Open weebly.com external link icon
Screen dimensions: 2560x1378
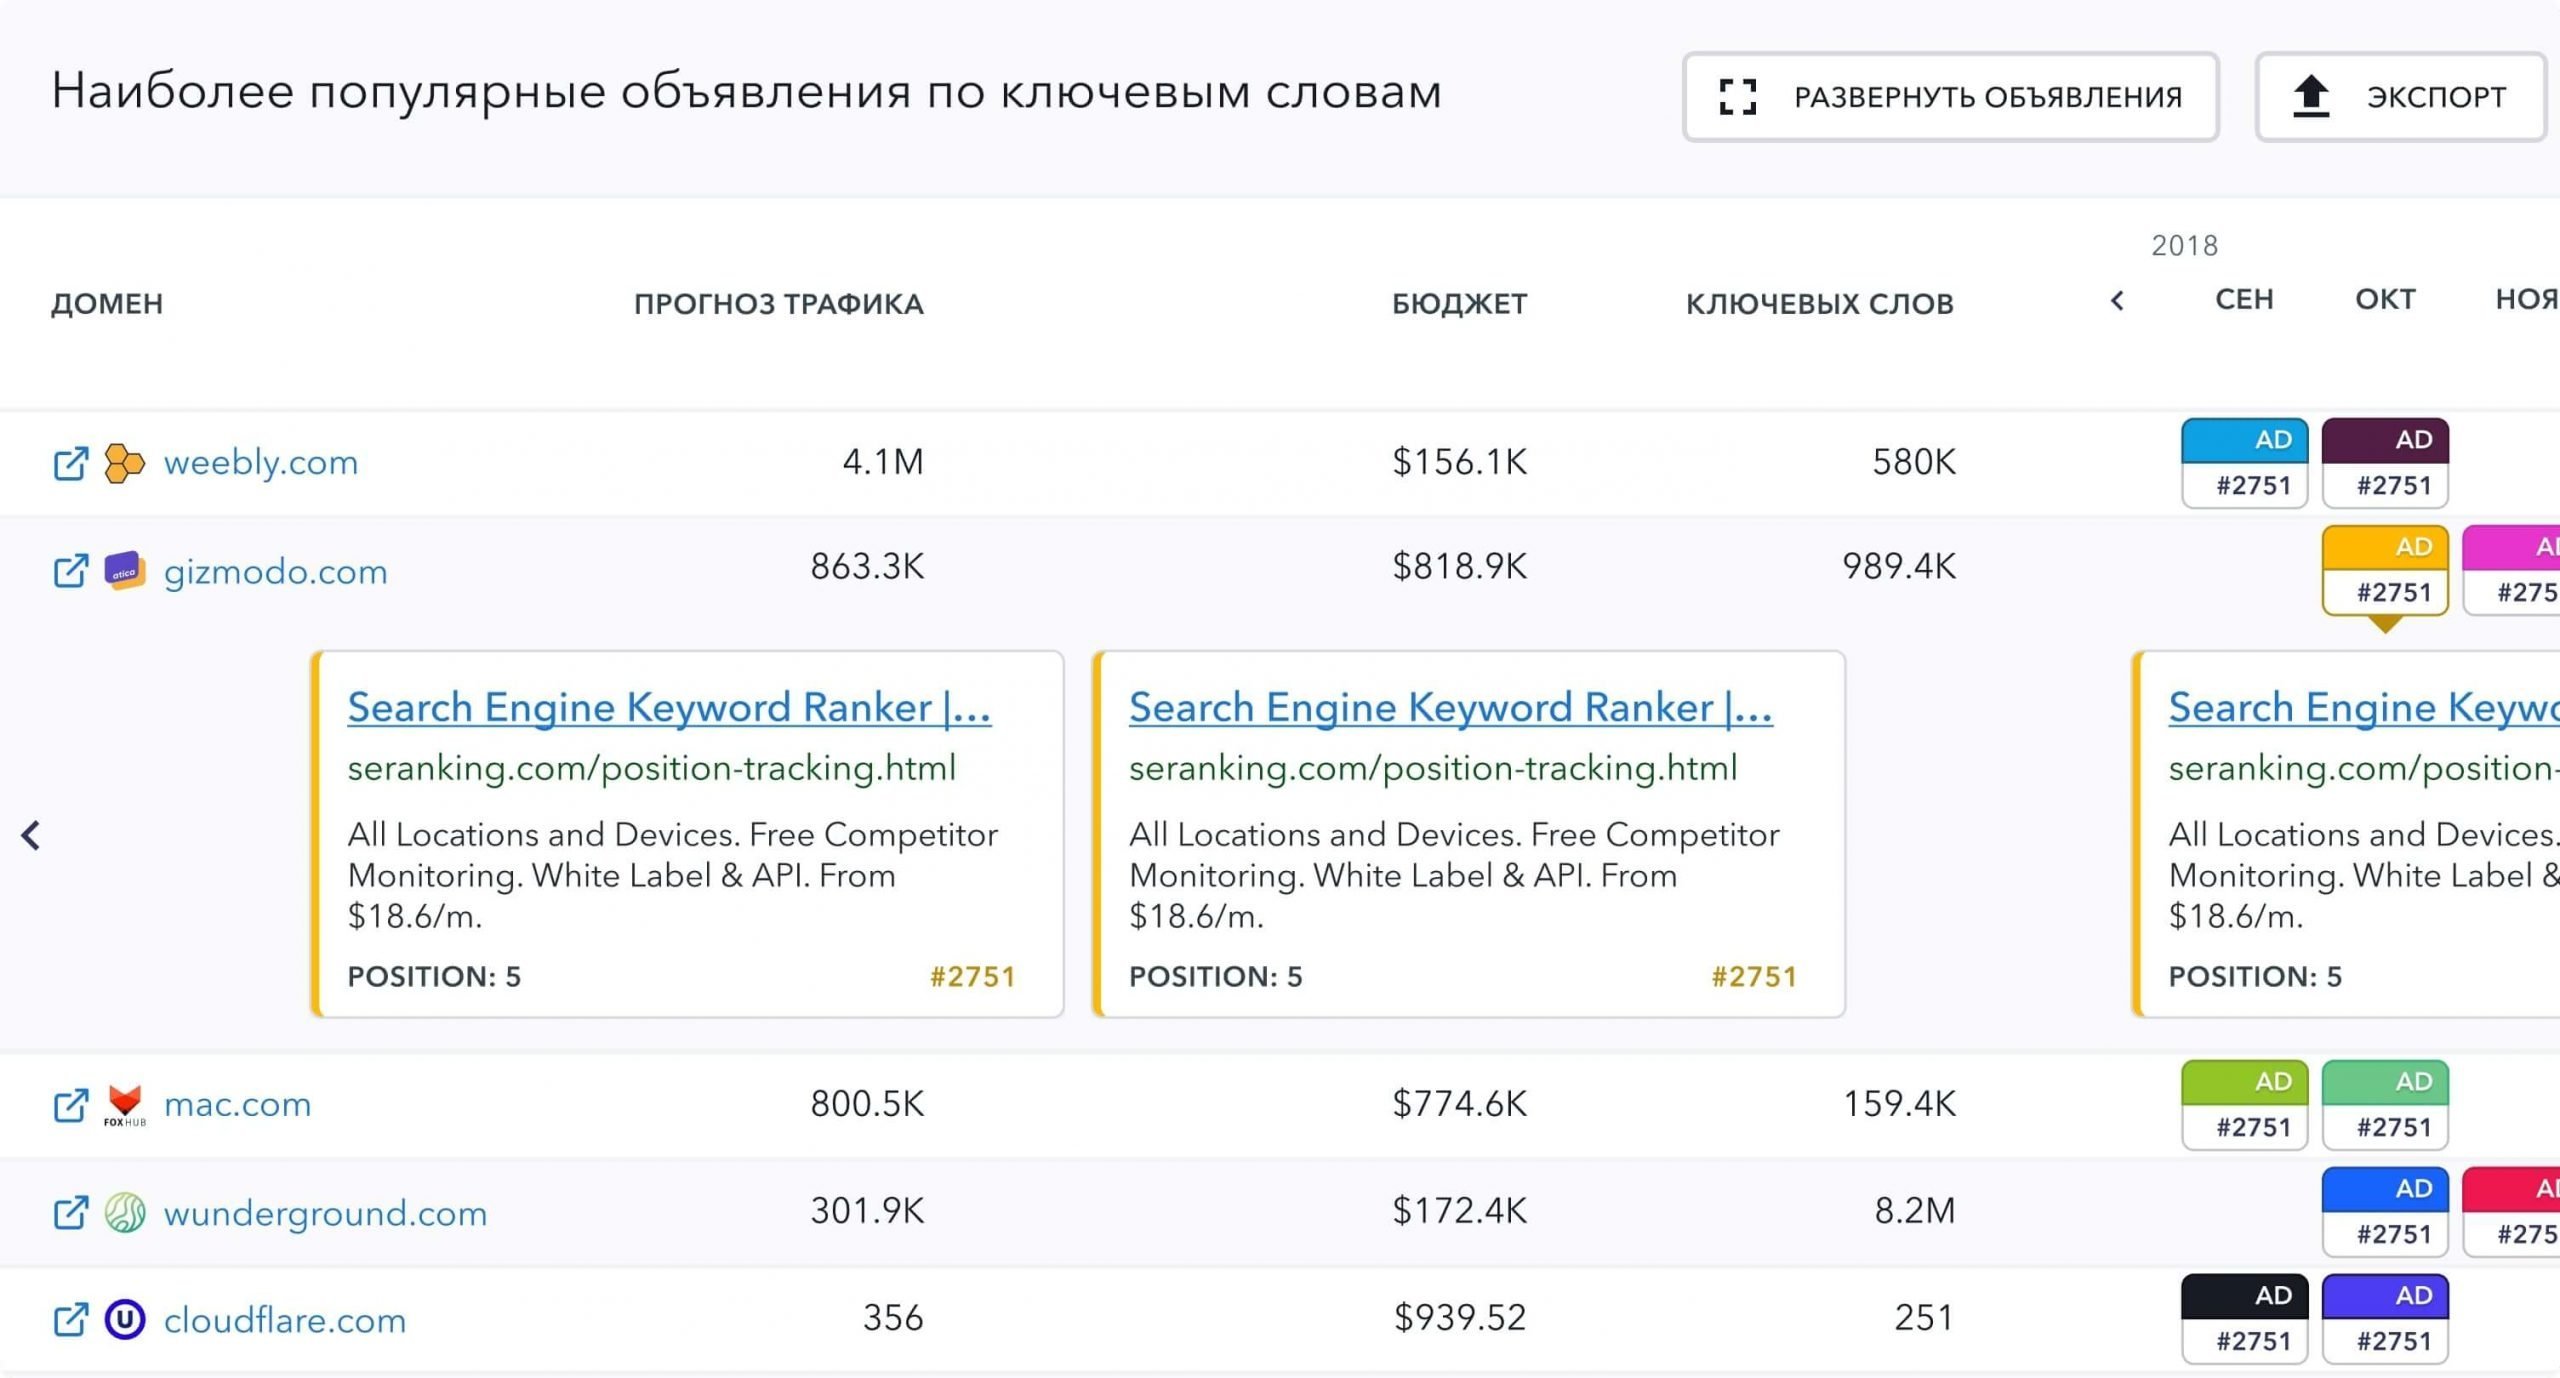(70, 463)
